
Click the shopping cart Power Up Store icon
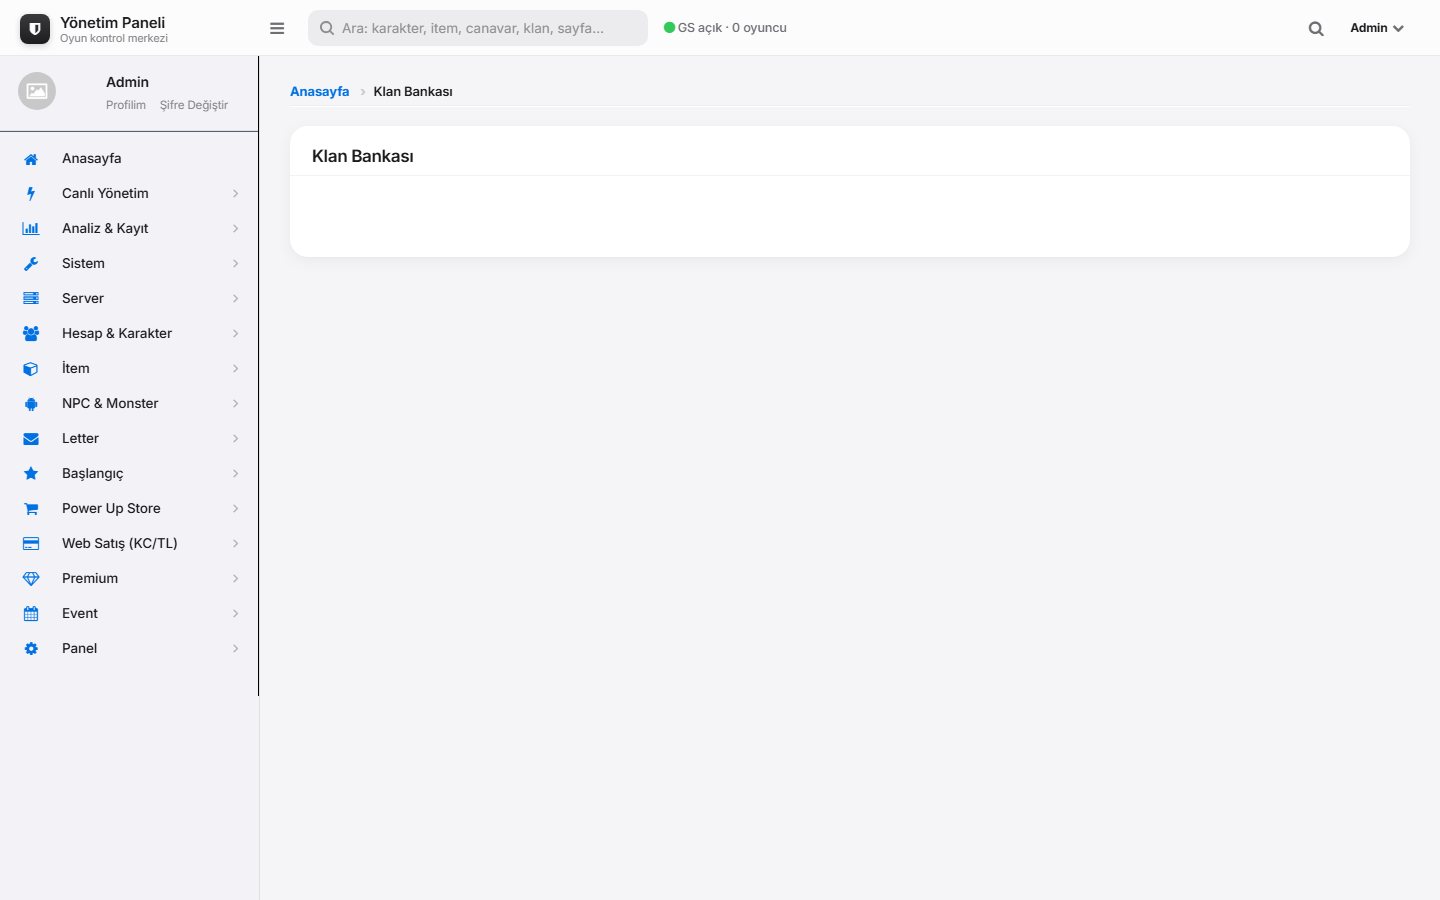coord(31,509)
